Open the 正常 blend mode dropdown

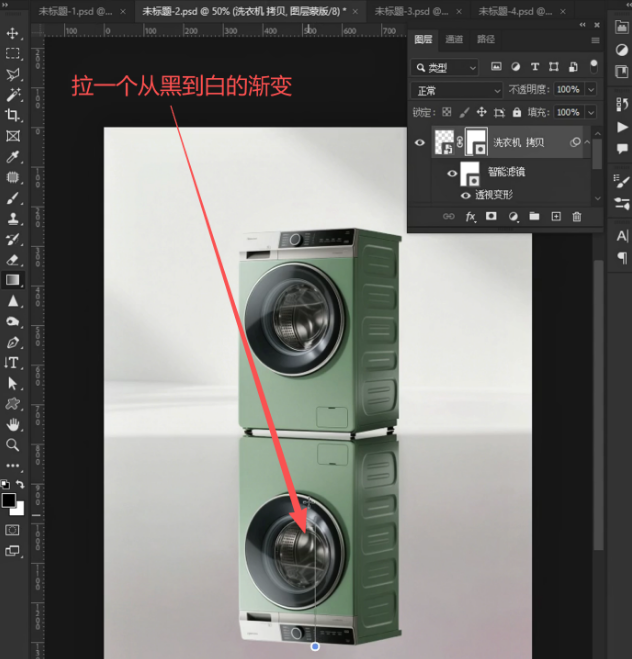coord(456,90)
